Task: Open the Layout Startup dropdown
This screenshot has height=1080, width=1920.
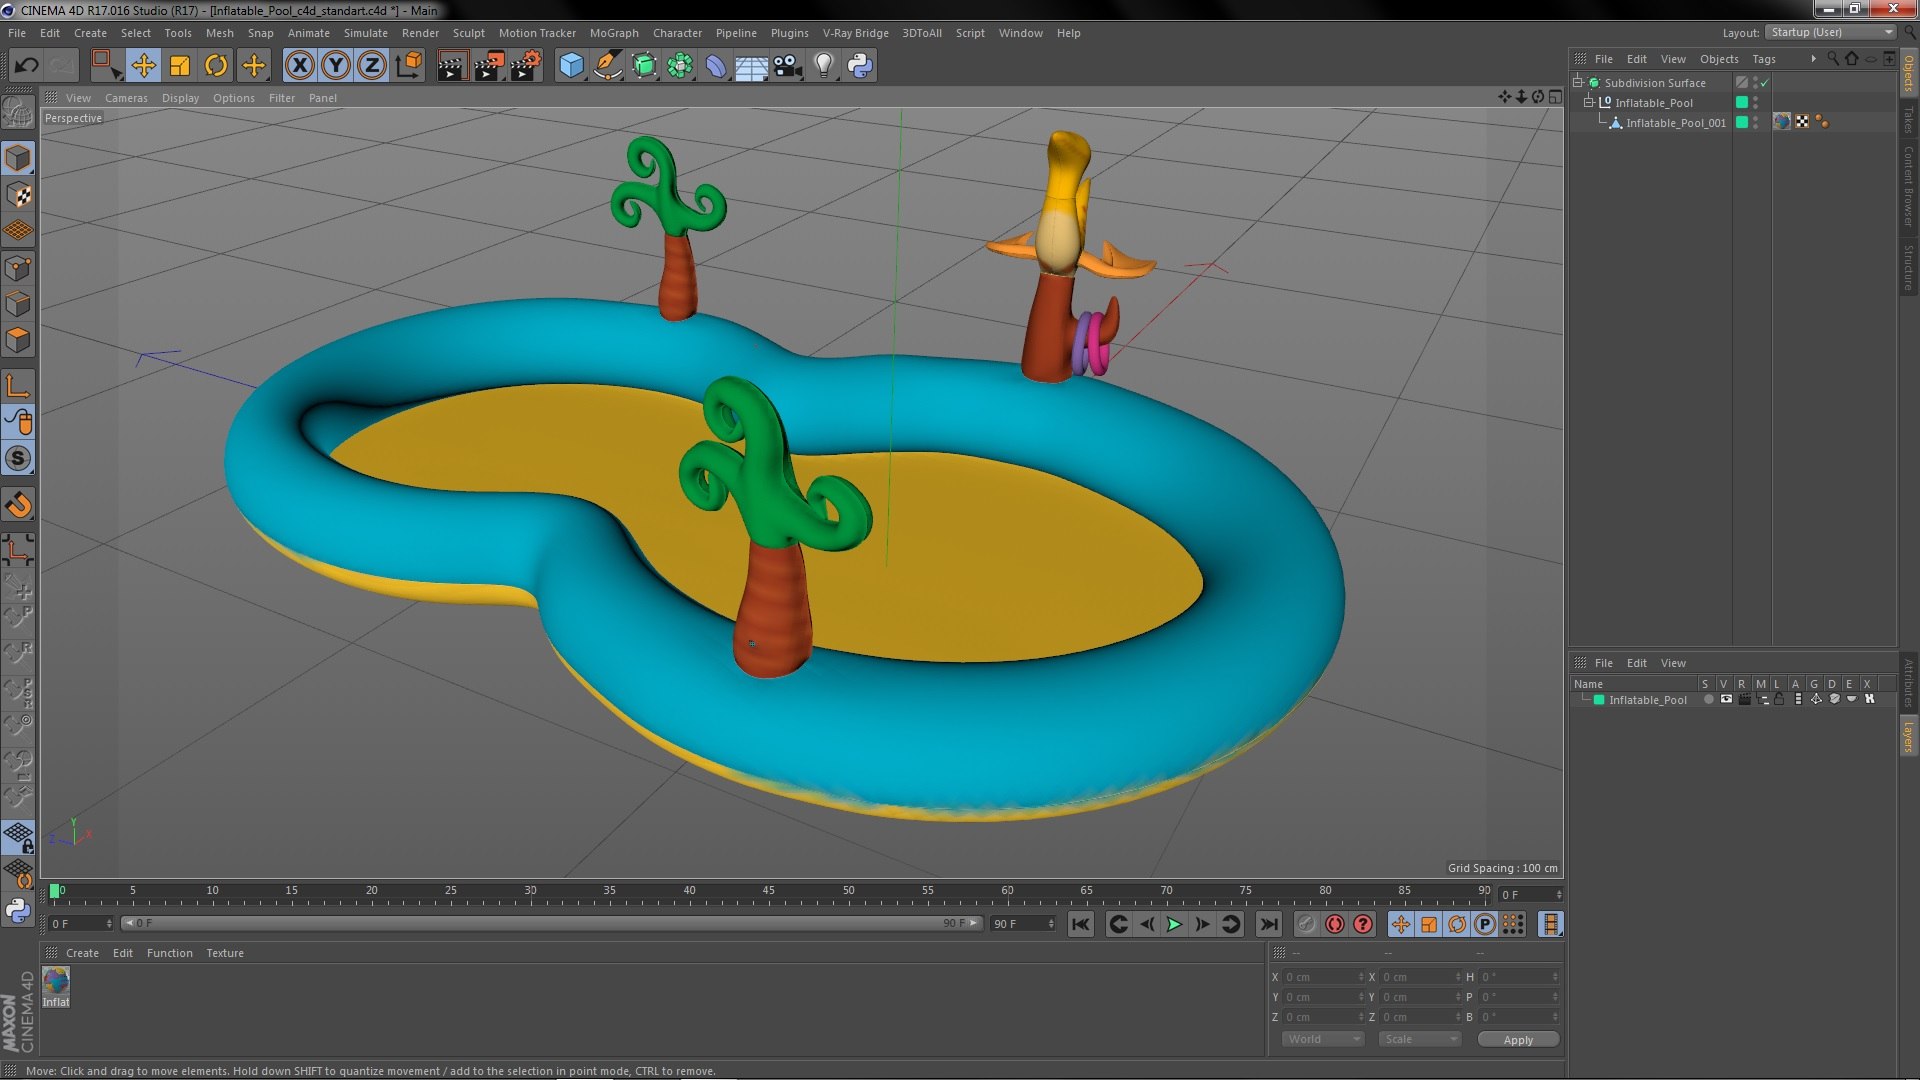Action: [1831, 33]
